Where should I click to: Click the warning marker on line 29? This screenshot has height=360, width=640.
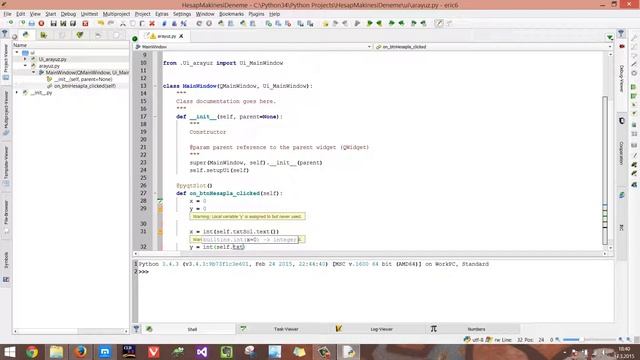click(160, 209)
